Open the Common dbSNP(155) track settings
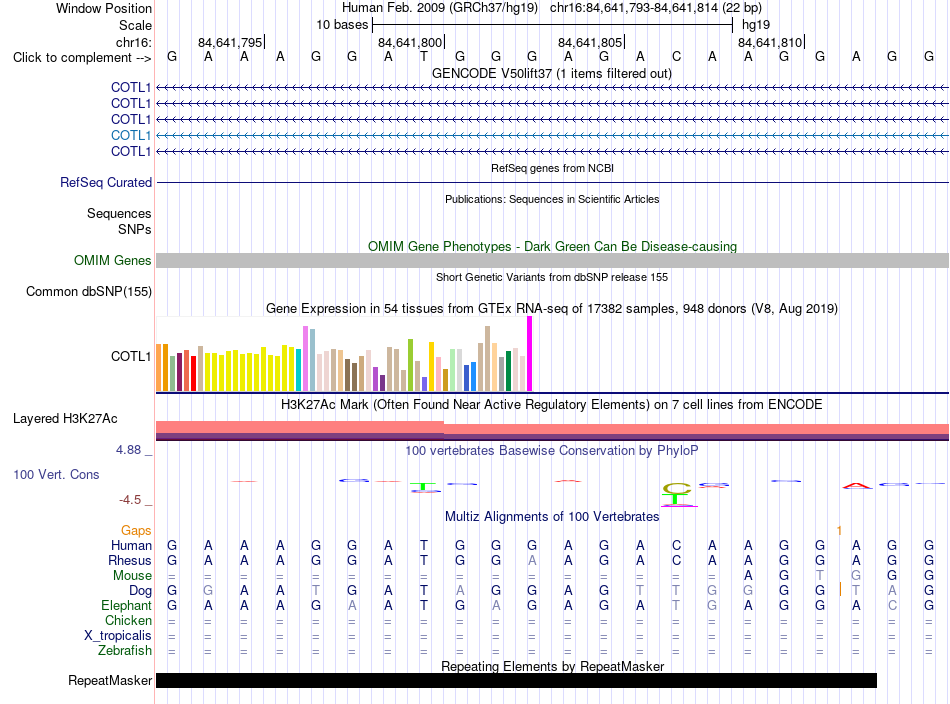The image size is (950, 704). click(88, 291)
